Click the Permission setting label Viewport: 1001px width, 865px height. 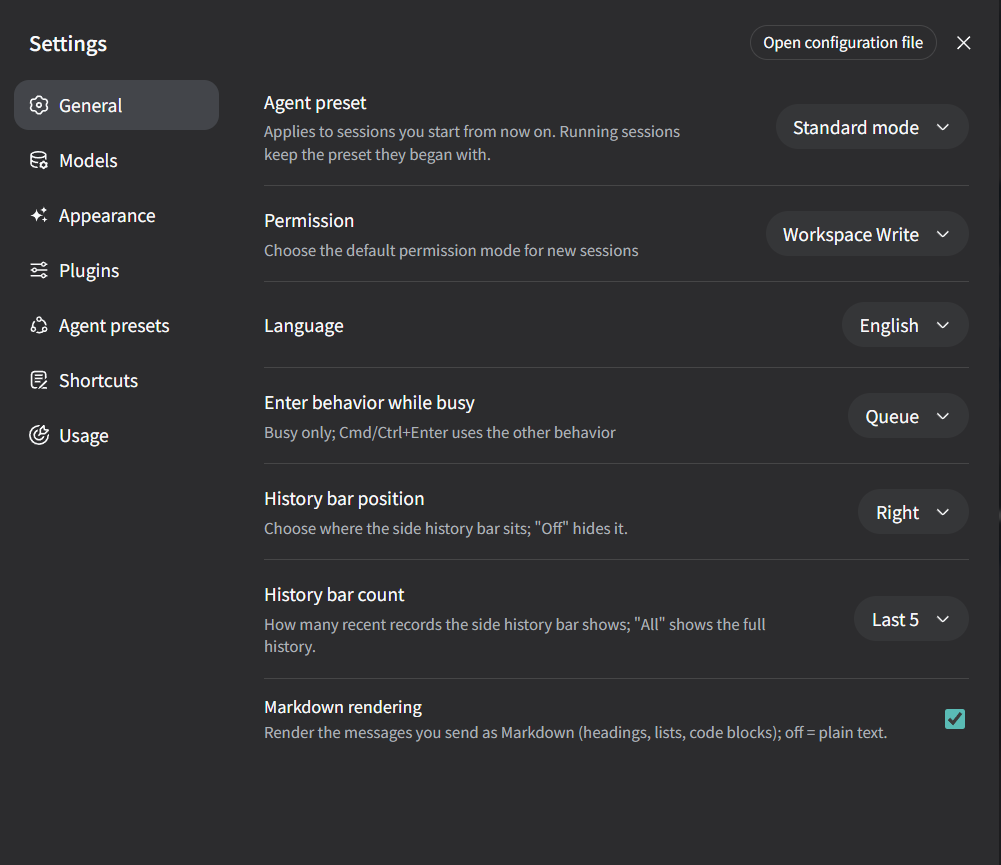[309, 220]
